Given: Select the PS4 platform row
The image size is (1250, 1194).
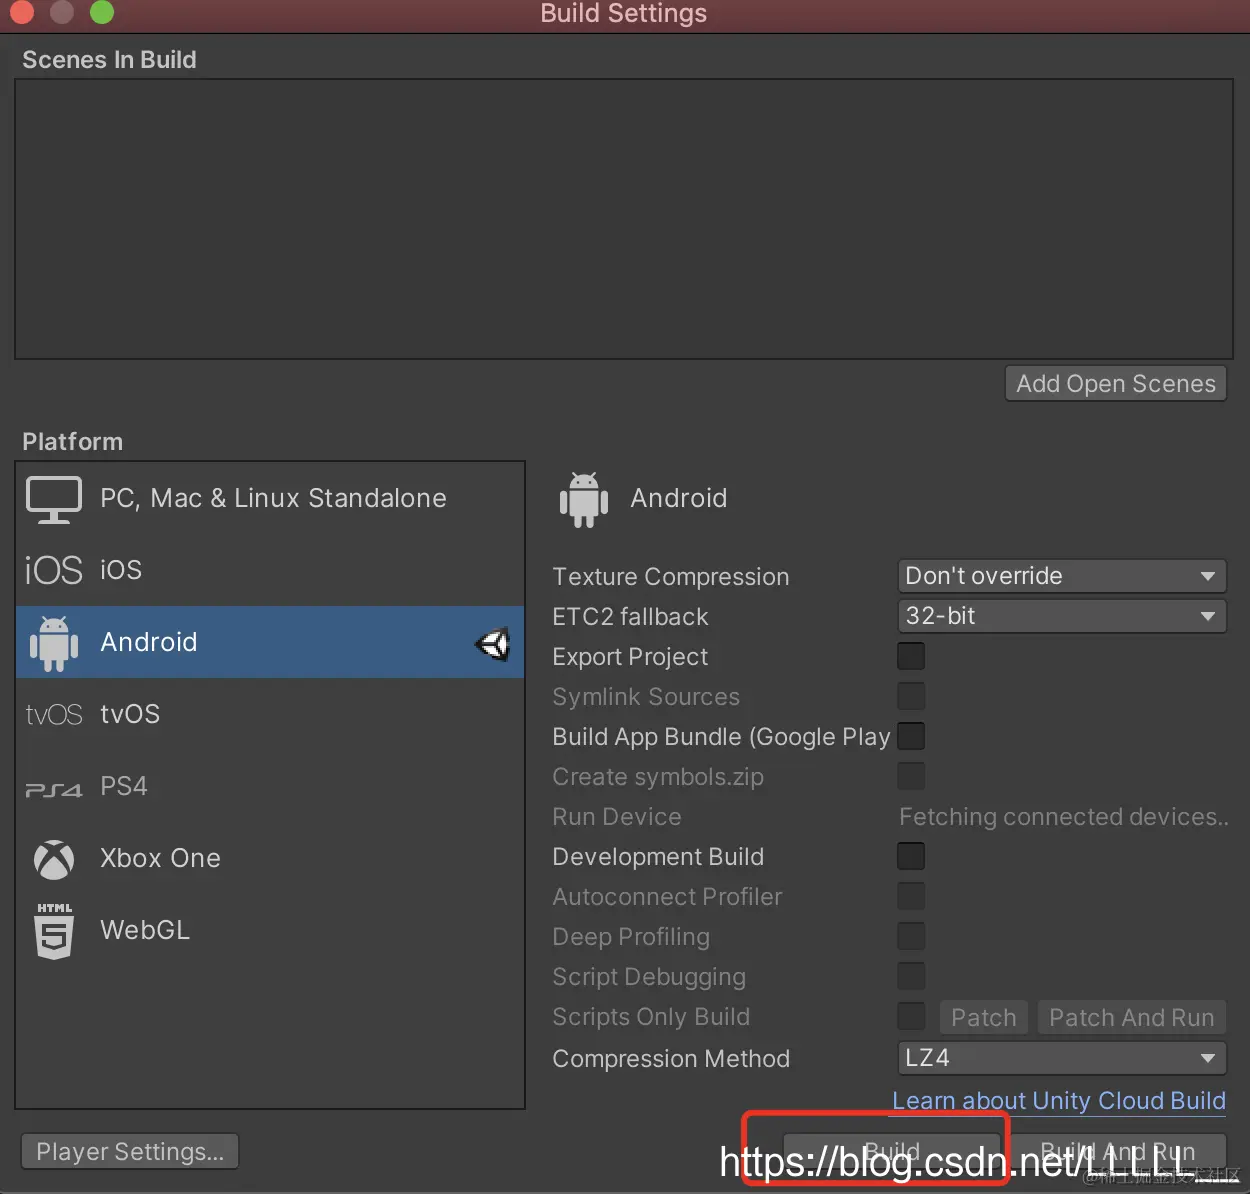Looking at the screenshot, I should pos(270,786).
